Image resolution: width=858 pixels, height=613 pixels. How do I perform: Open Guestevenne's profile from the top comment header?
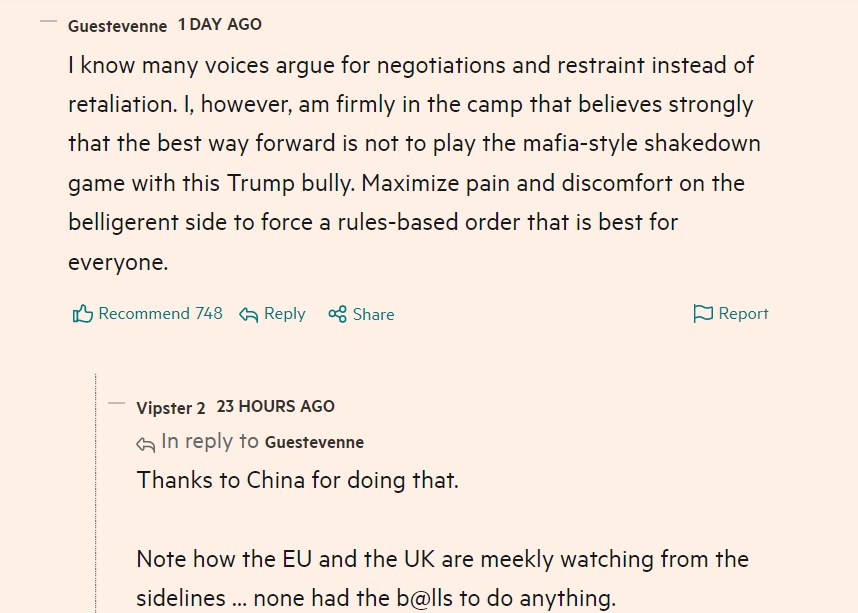coord(117,26)
